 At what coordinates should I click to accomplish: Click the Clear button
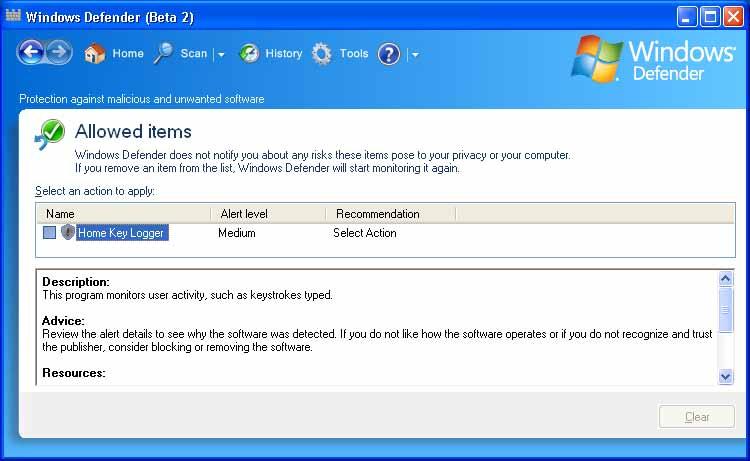click(696, 417)
